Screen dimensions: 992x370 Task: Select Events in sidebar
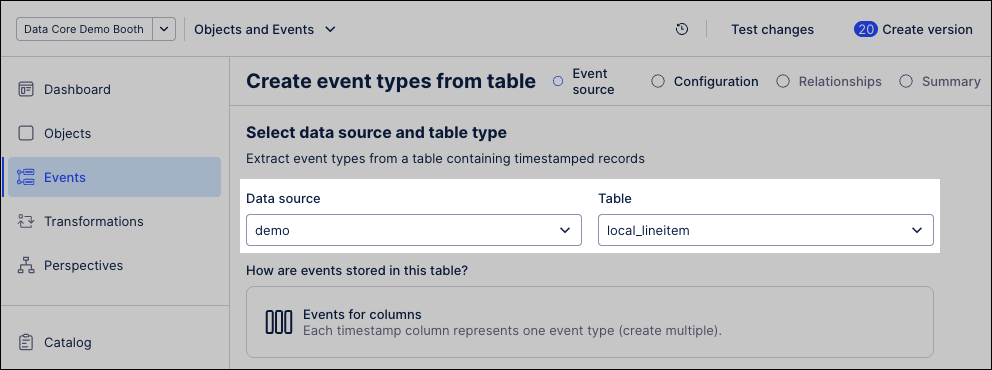[x=115, y=177]
